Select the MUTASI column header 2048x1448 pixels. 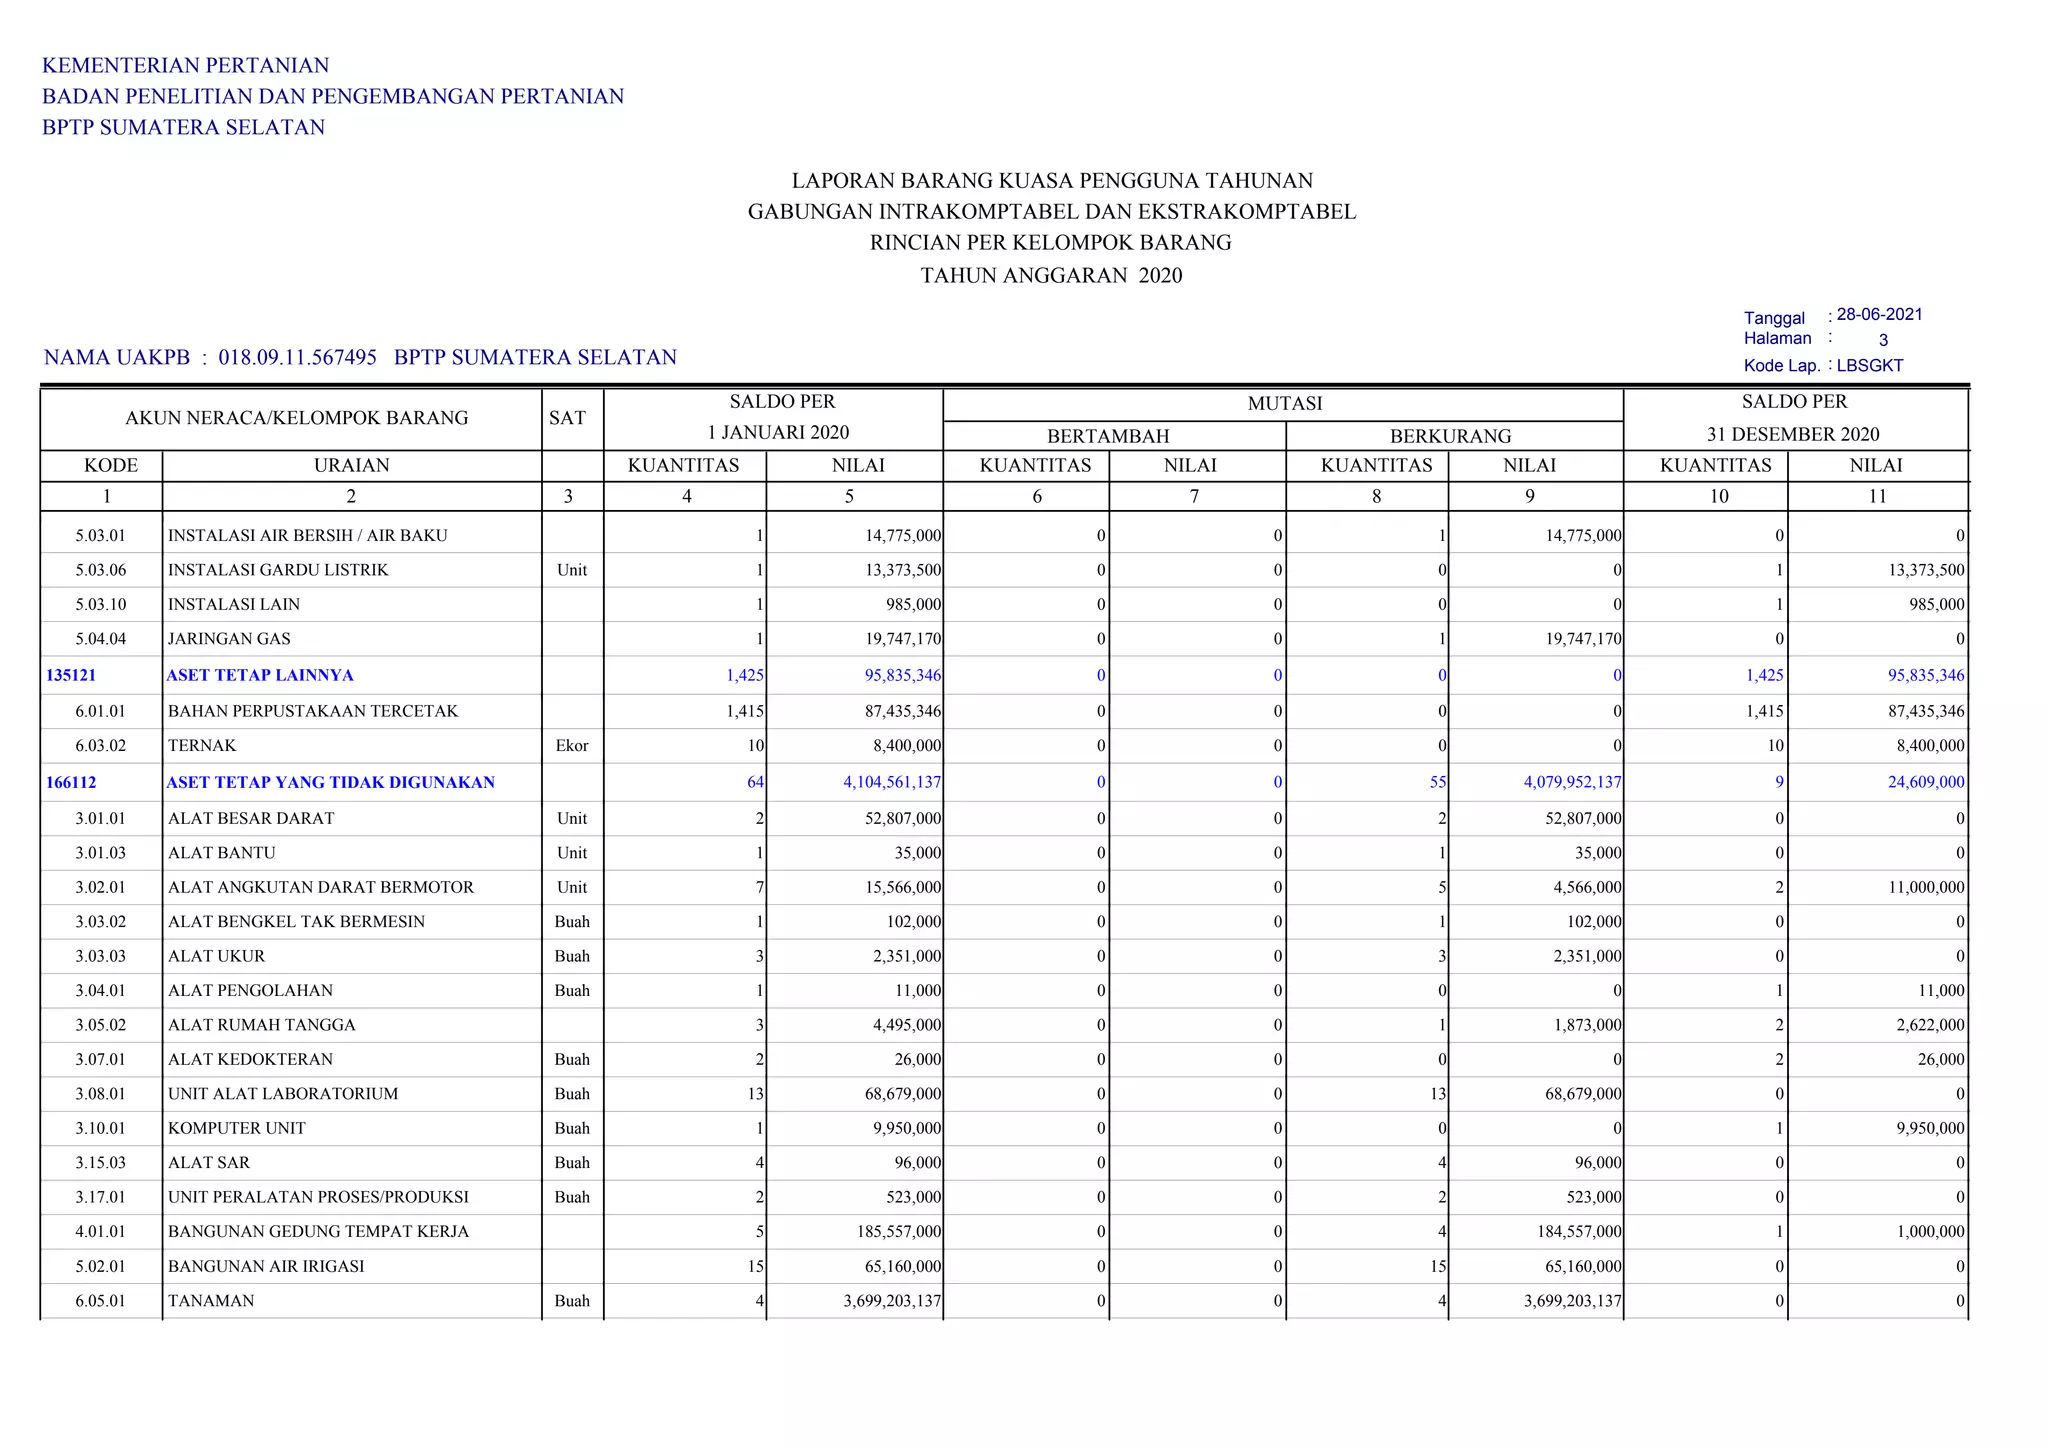pos(1284,404)
